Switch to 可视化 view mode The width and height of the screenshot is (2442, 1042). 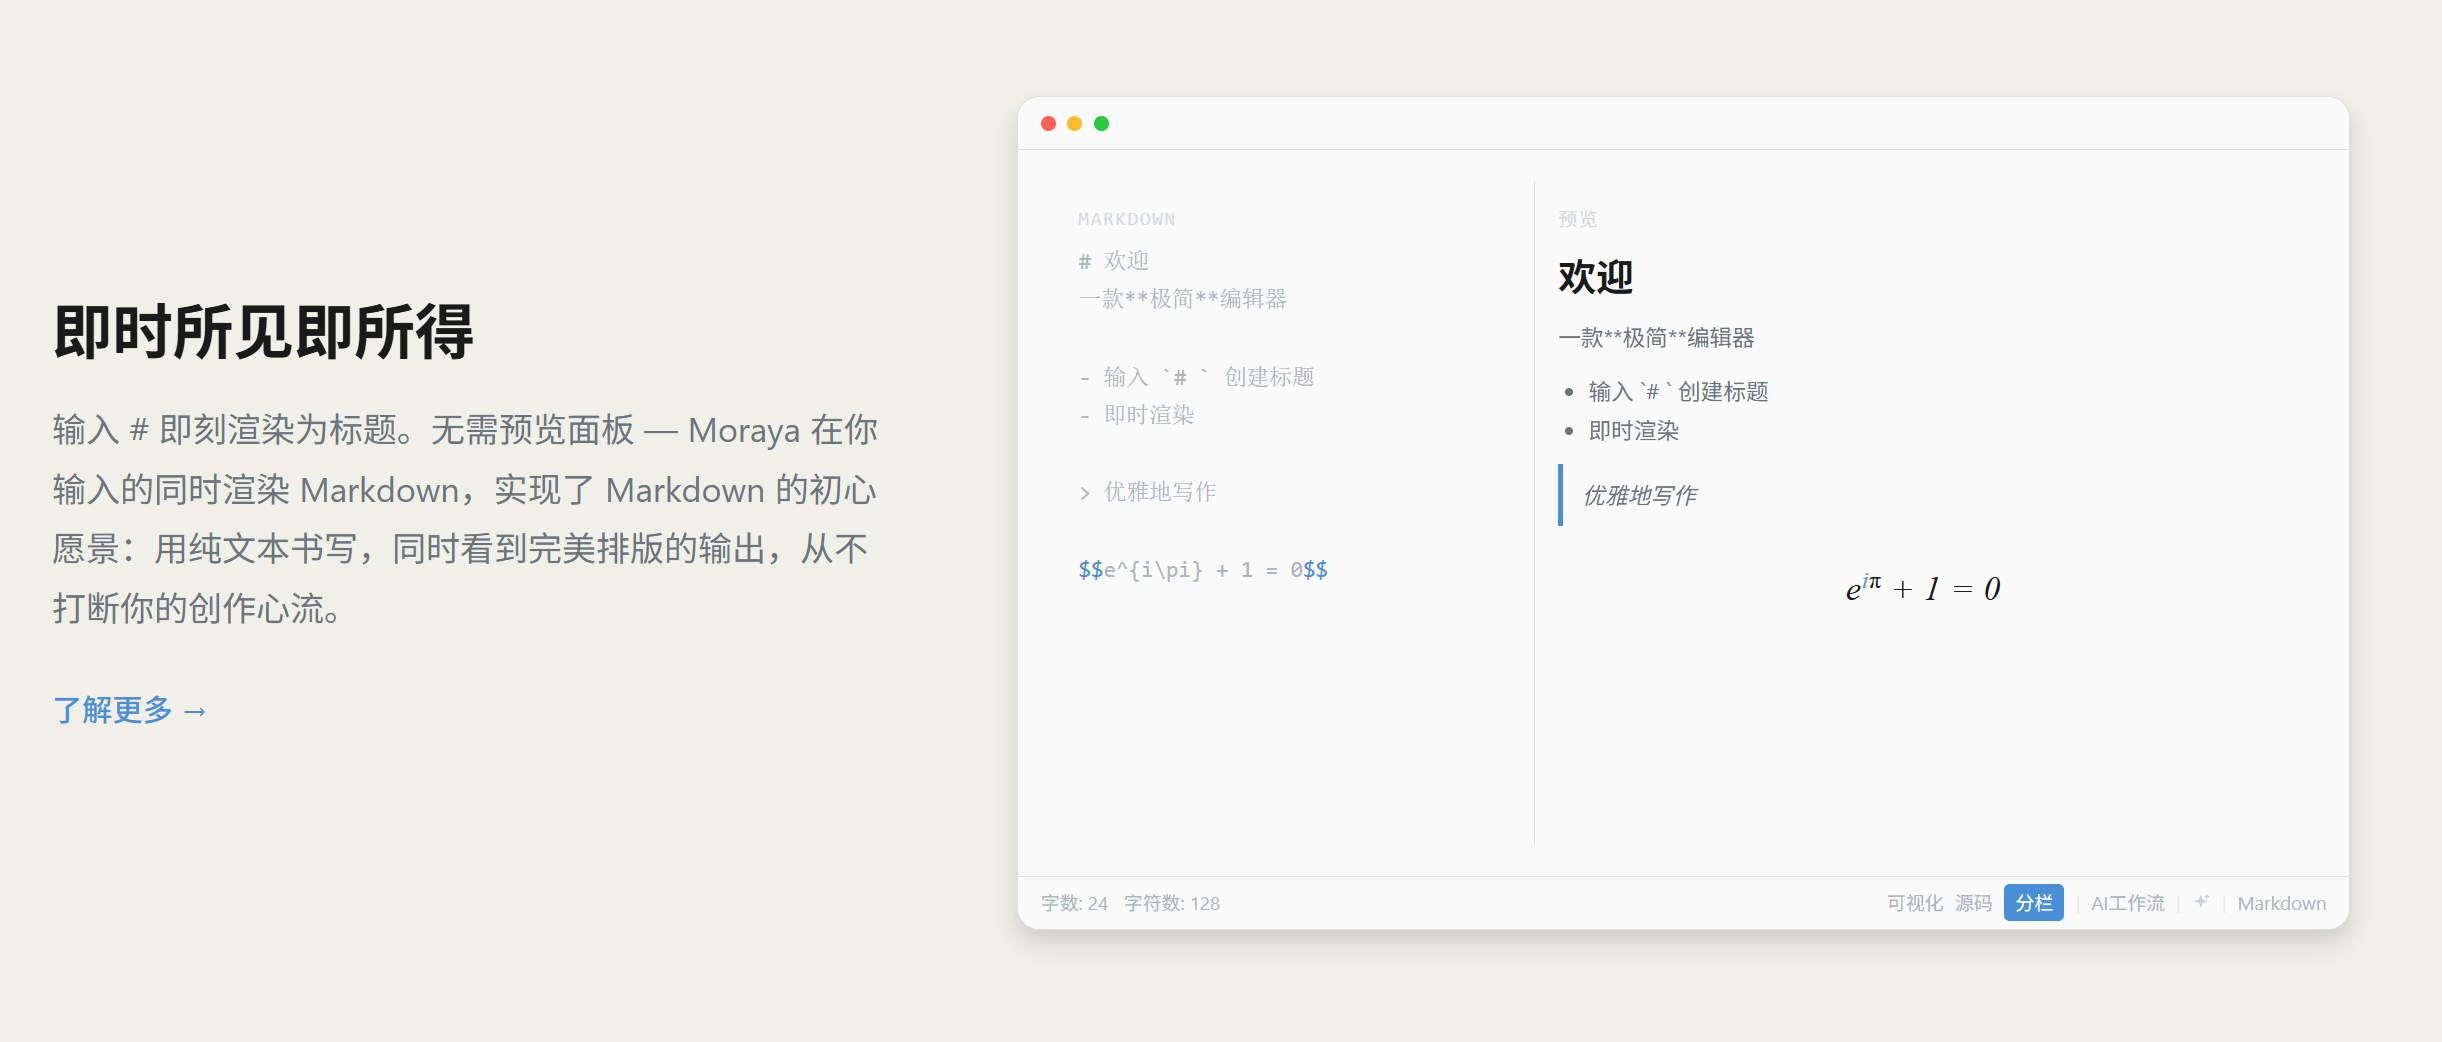pos(1914,903)
